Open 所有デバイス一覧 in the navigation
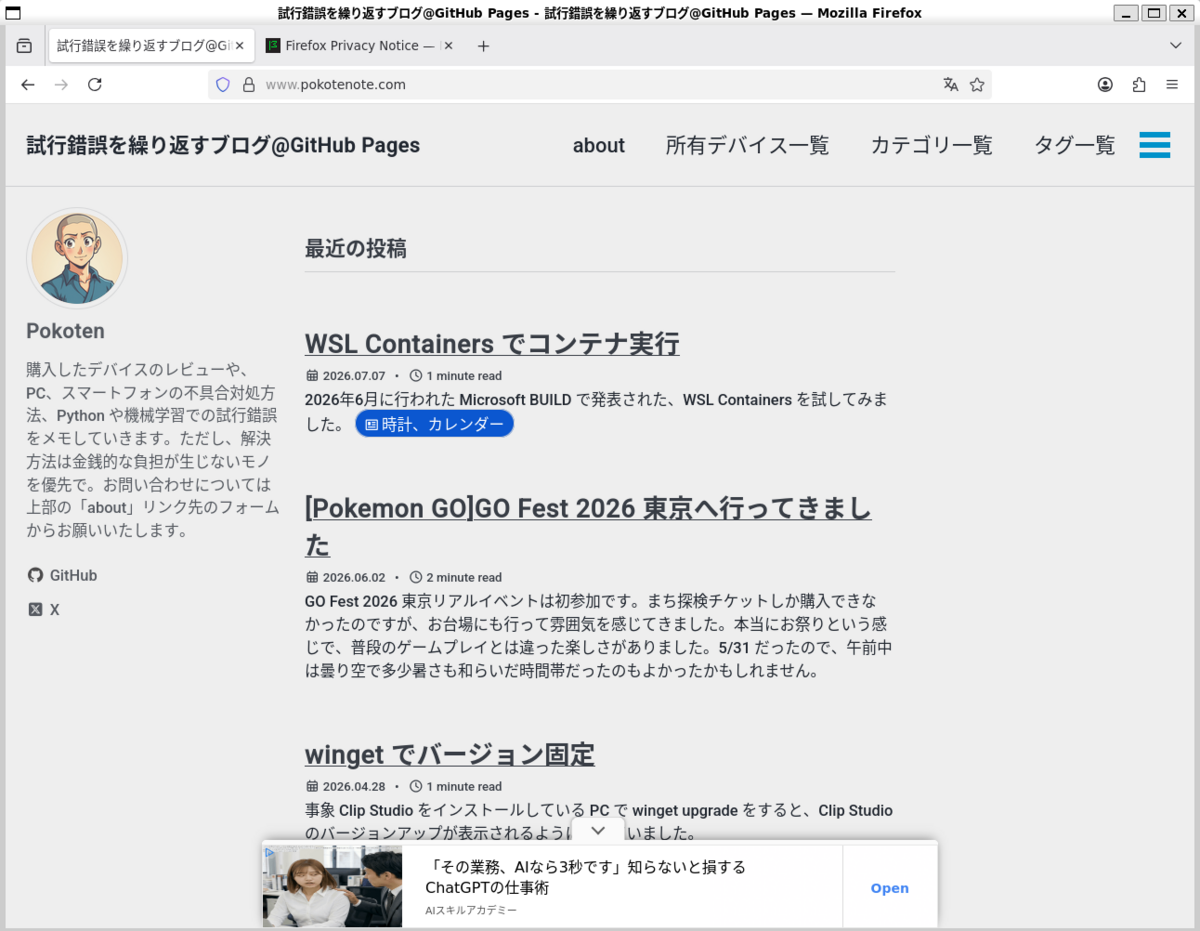1200x931 pixels. point(748,146)
